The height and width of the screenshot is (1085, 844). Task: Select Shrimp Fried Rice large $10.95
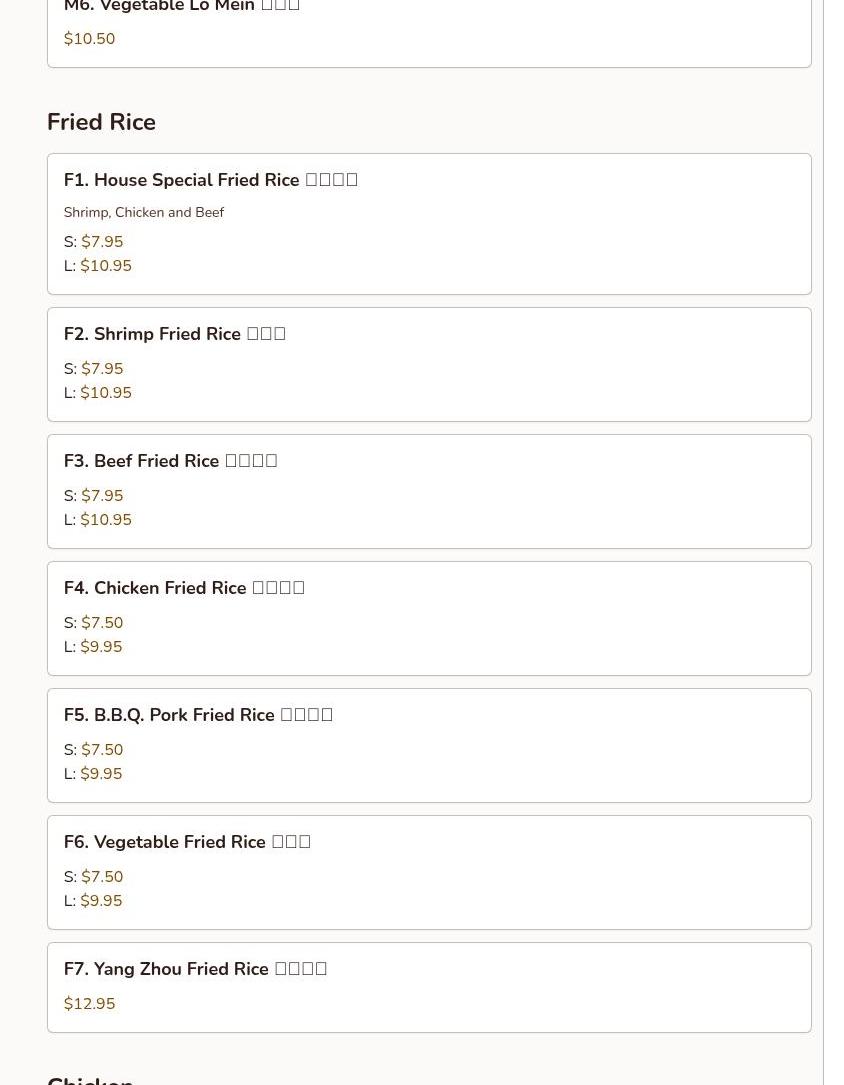106,393
